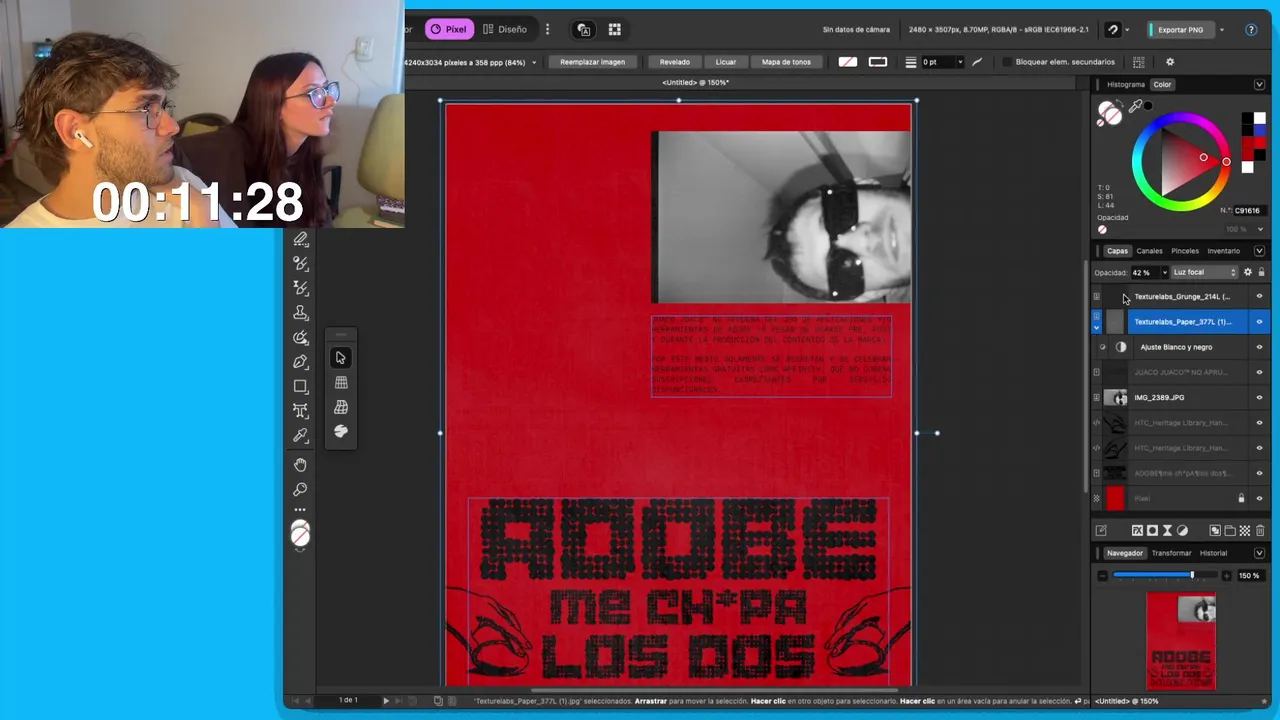The width and height of the screenshot is (1280, 720).
Task: Click the Licuar button
Action: coord(725,62)
